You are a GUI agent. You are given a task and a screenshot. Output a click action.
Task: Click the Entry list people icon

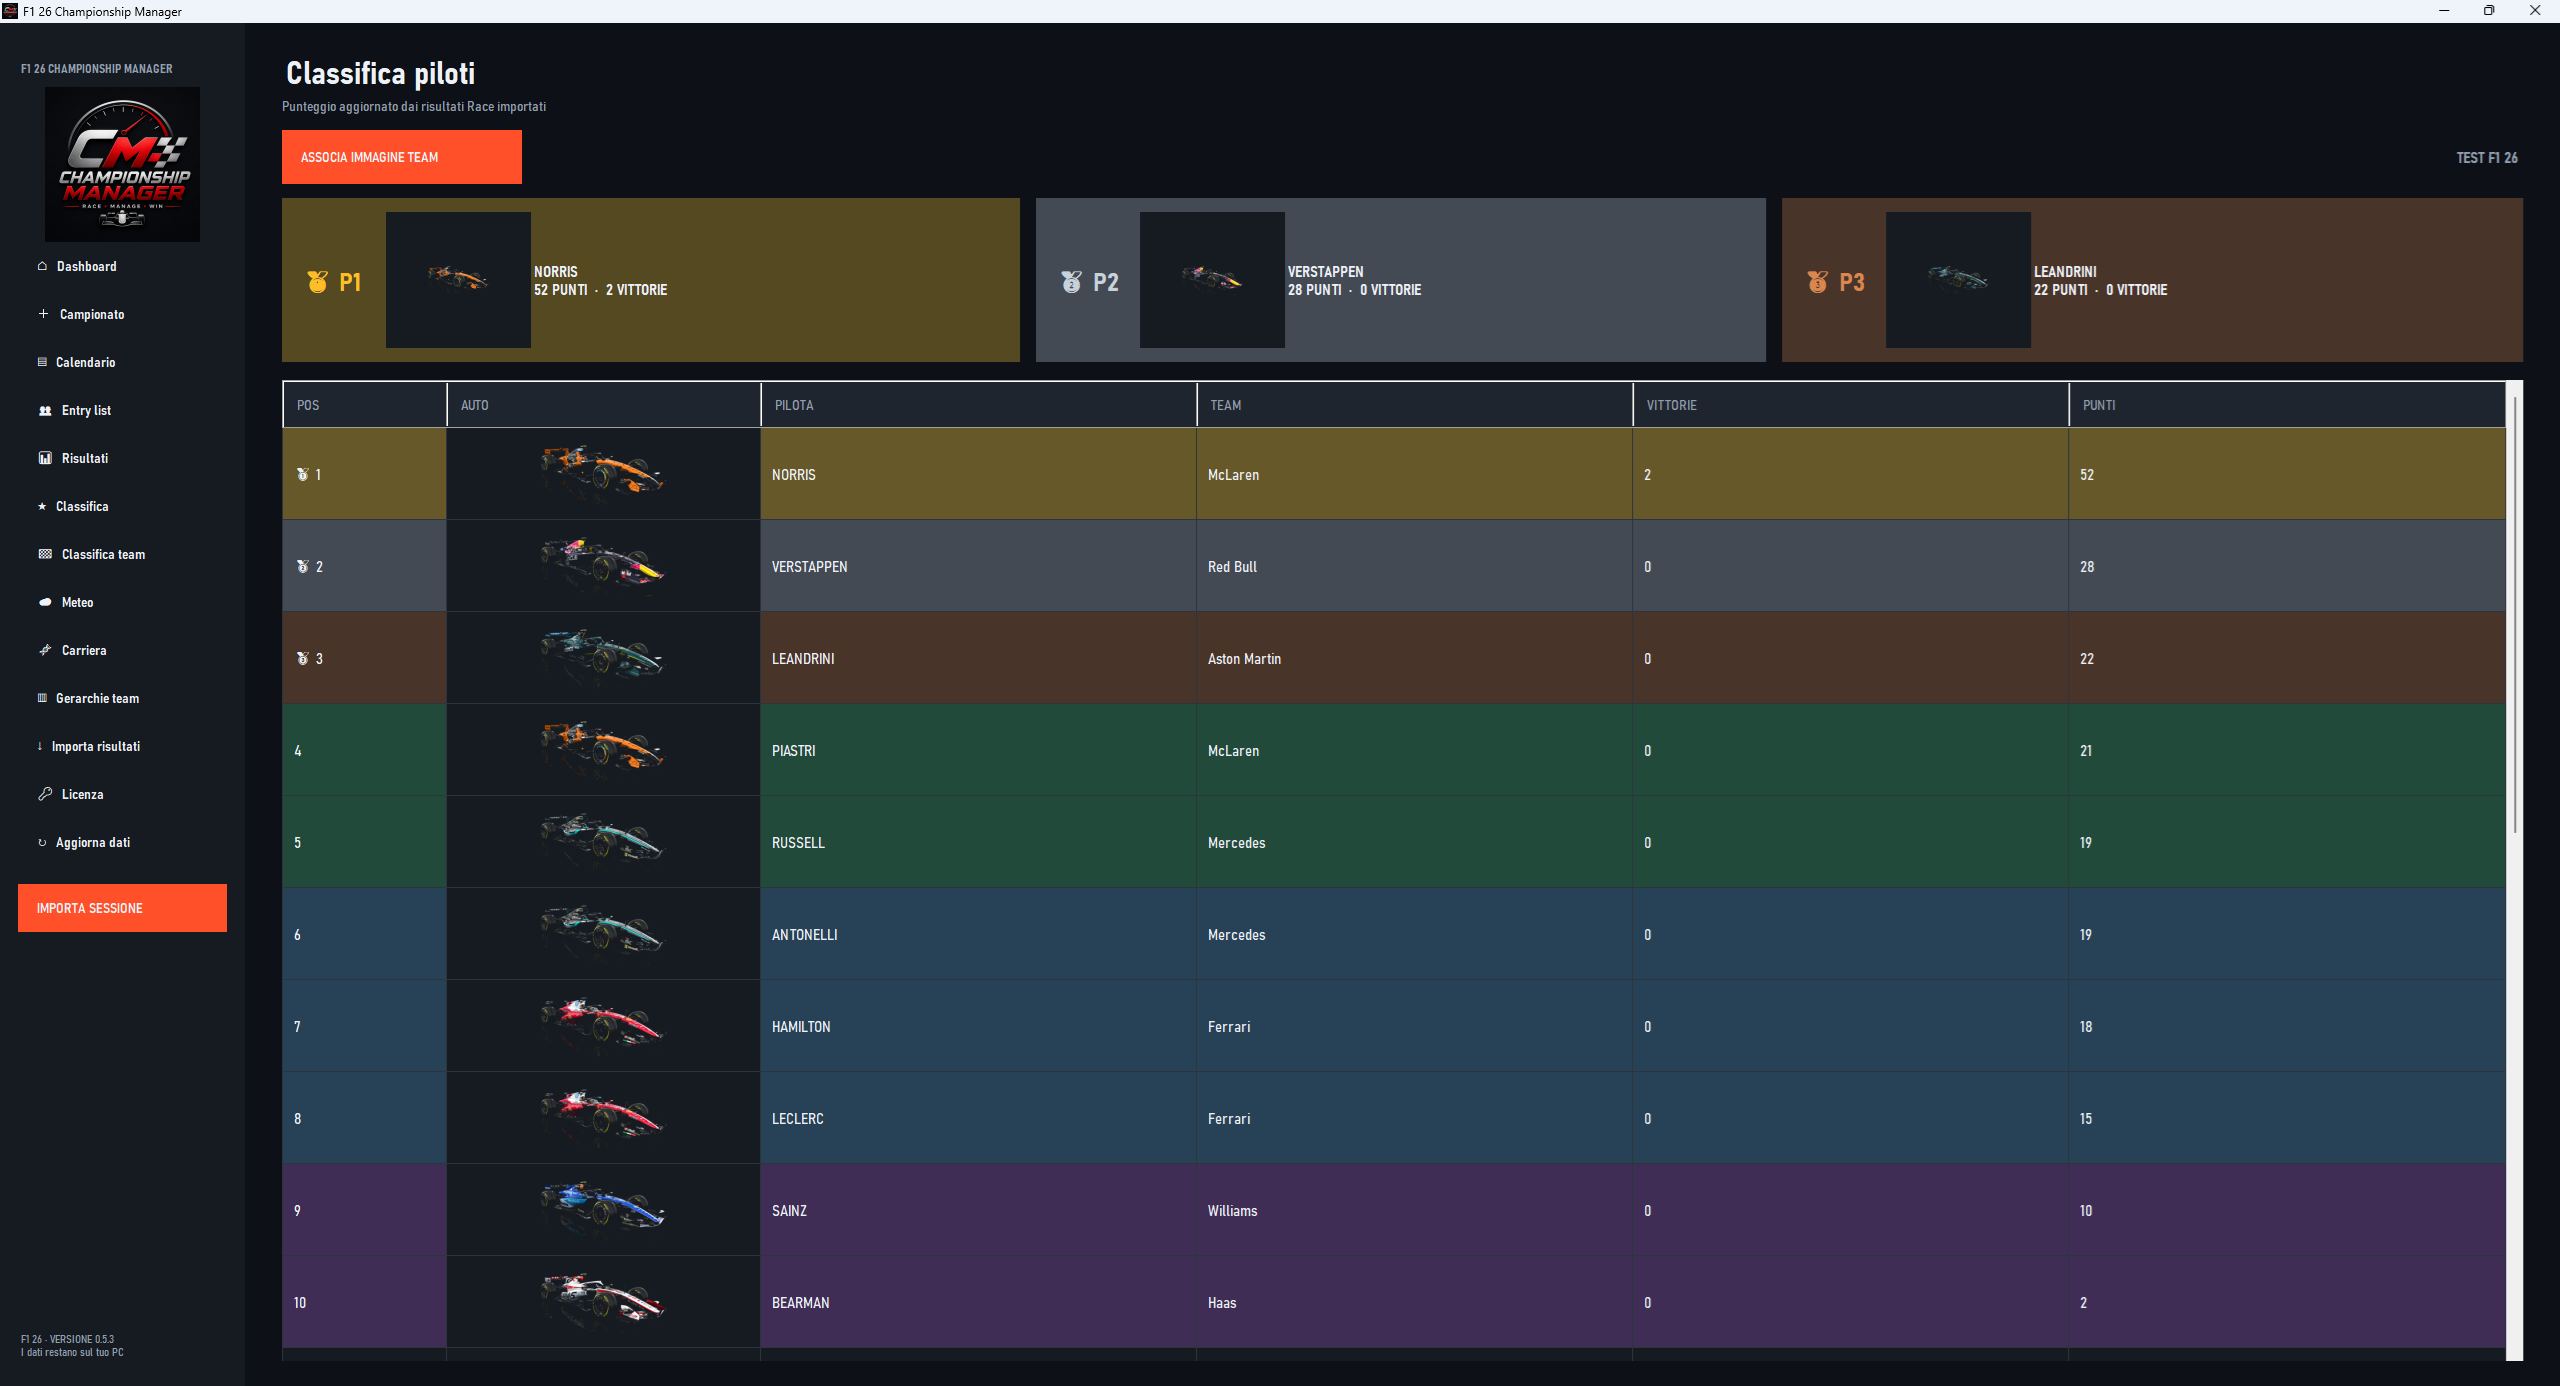click(45, 411)
